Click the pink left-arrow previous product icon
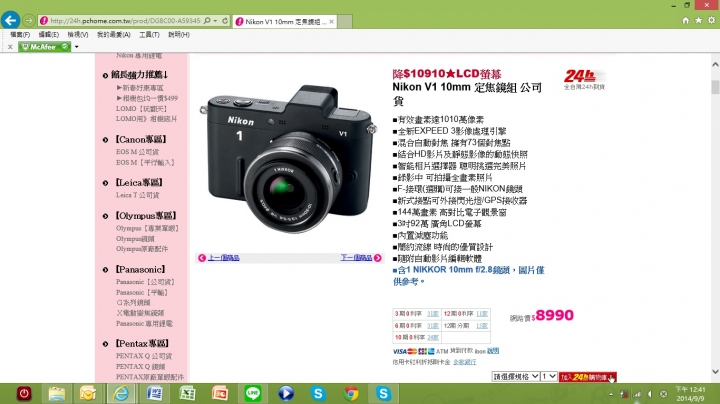The height and width of the screenshot is (404, 720). pyautogui.click(x=202, y=258)
